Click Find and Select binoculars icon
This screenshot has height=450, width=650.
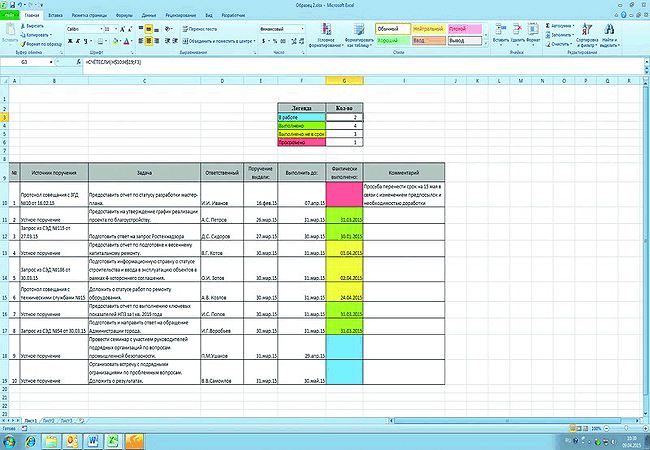609,29
